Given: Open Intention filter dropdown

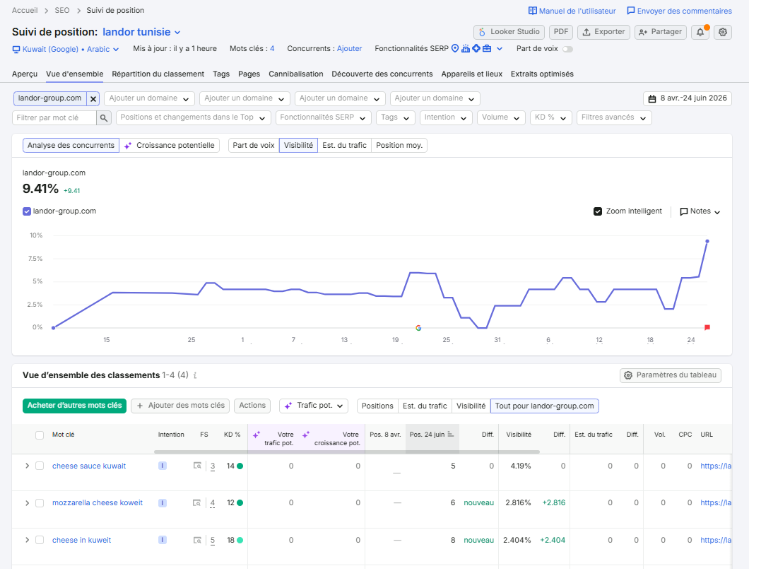Looking at the screenshot, I should [445, 117].
